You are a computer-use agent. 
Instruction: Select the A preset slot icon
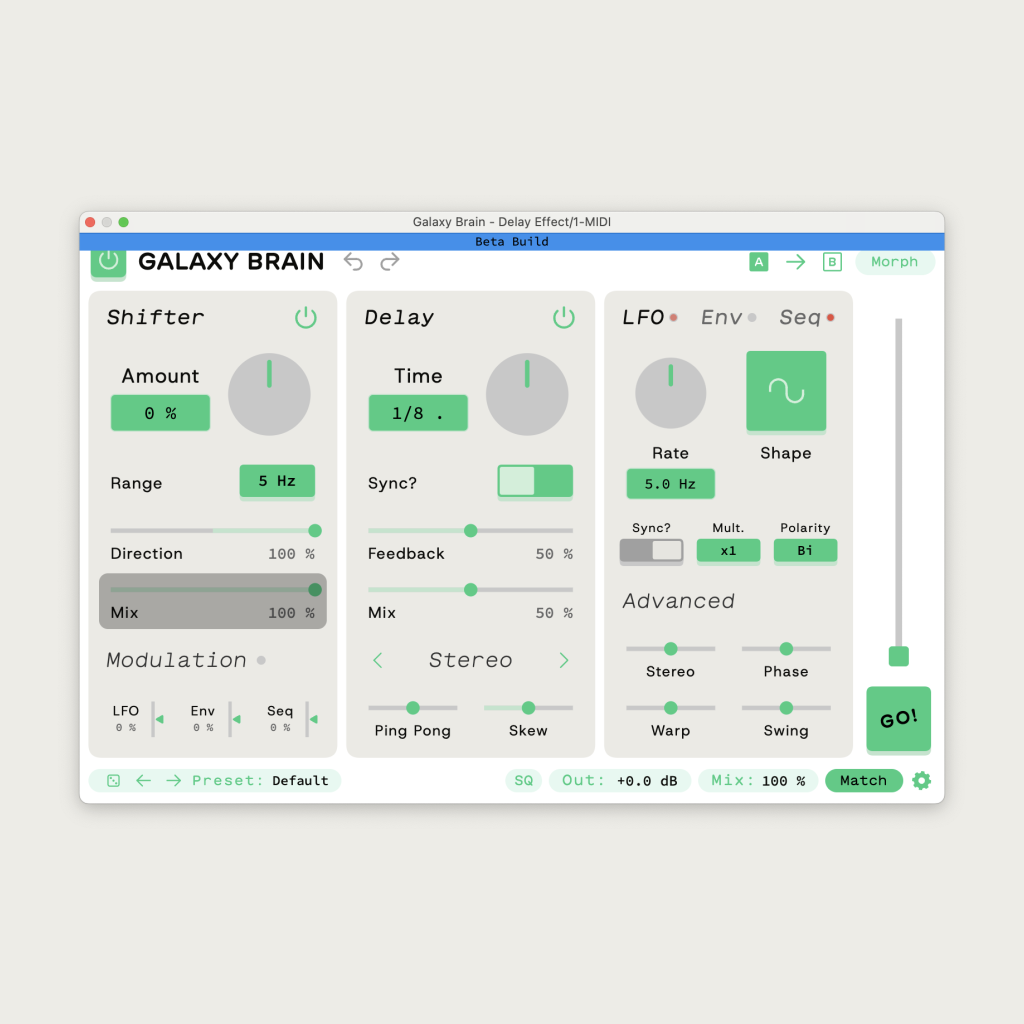pyautogui.click(x=759, y=262)
